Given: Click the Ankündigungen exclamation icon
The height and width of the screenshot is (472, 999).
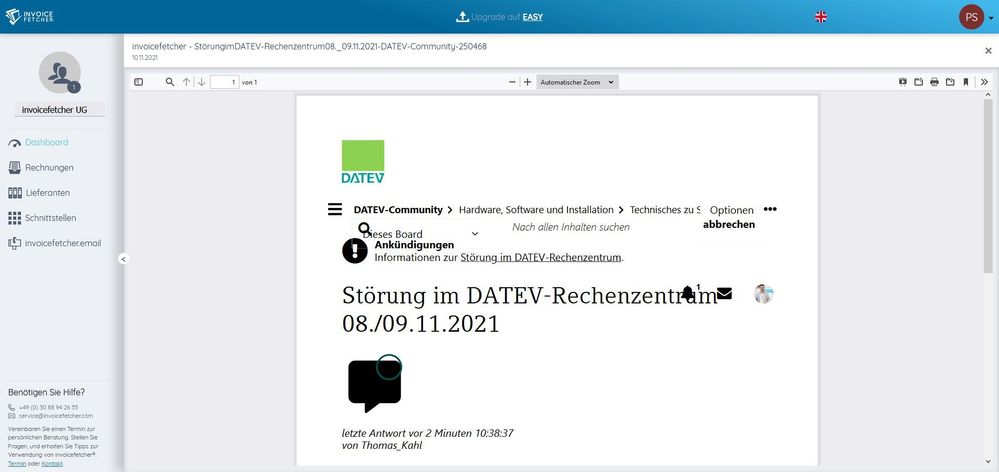Looking at the screenshot, I should pyautogui.click(x=355, y=250).
